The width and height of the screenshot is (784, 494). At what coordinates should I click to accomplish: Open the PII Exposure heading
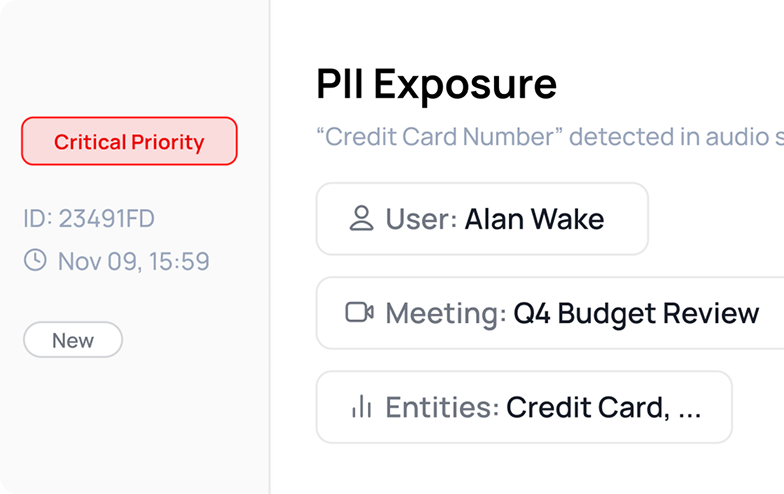click(x=436, y=84)
